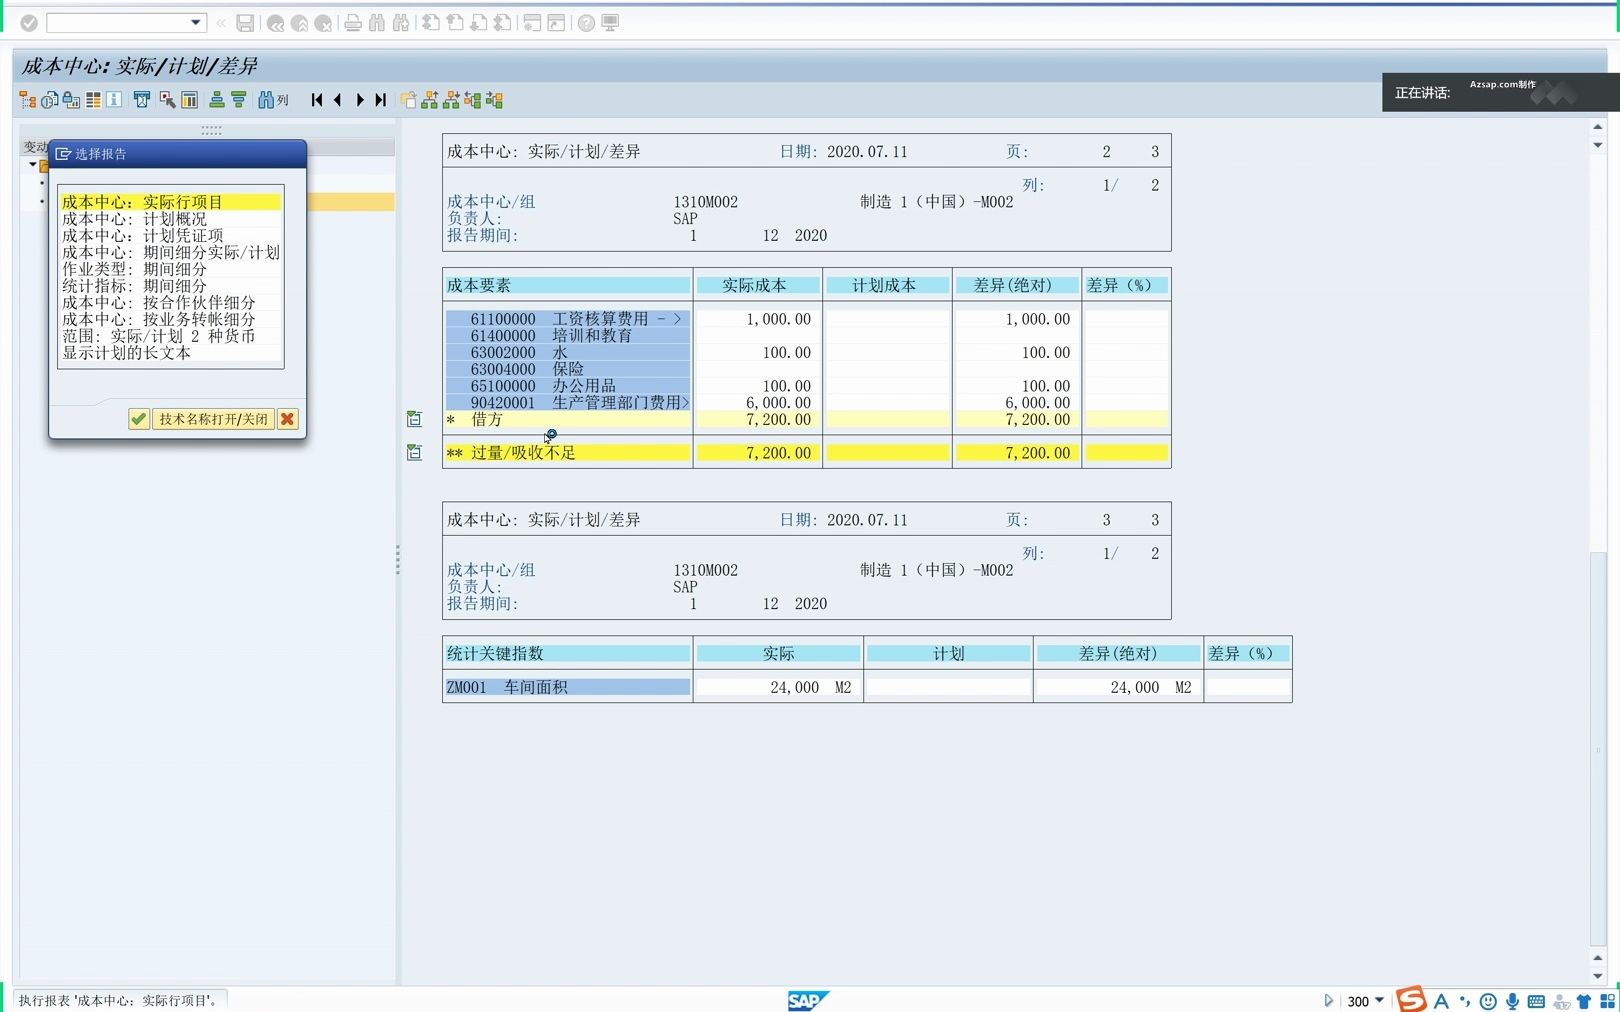The width and height of the screenshot is (1620, 1012).
Task: Click the Create New Session icon
Action: pos(532,23)
